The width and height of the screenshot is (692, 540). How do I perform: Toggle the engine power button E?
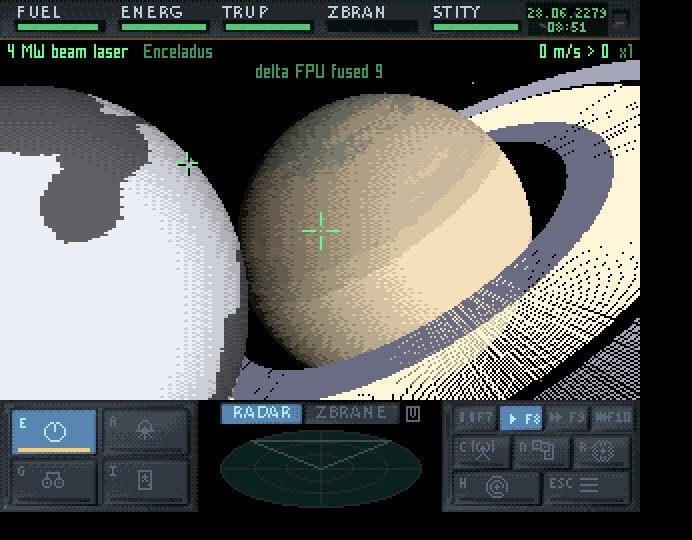click(54, 431)
